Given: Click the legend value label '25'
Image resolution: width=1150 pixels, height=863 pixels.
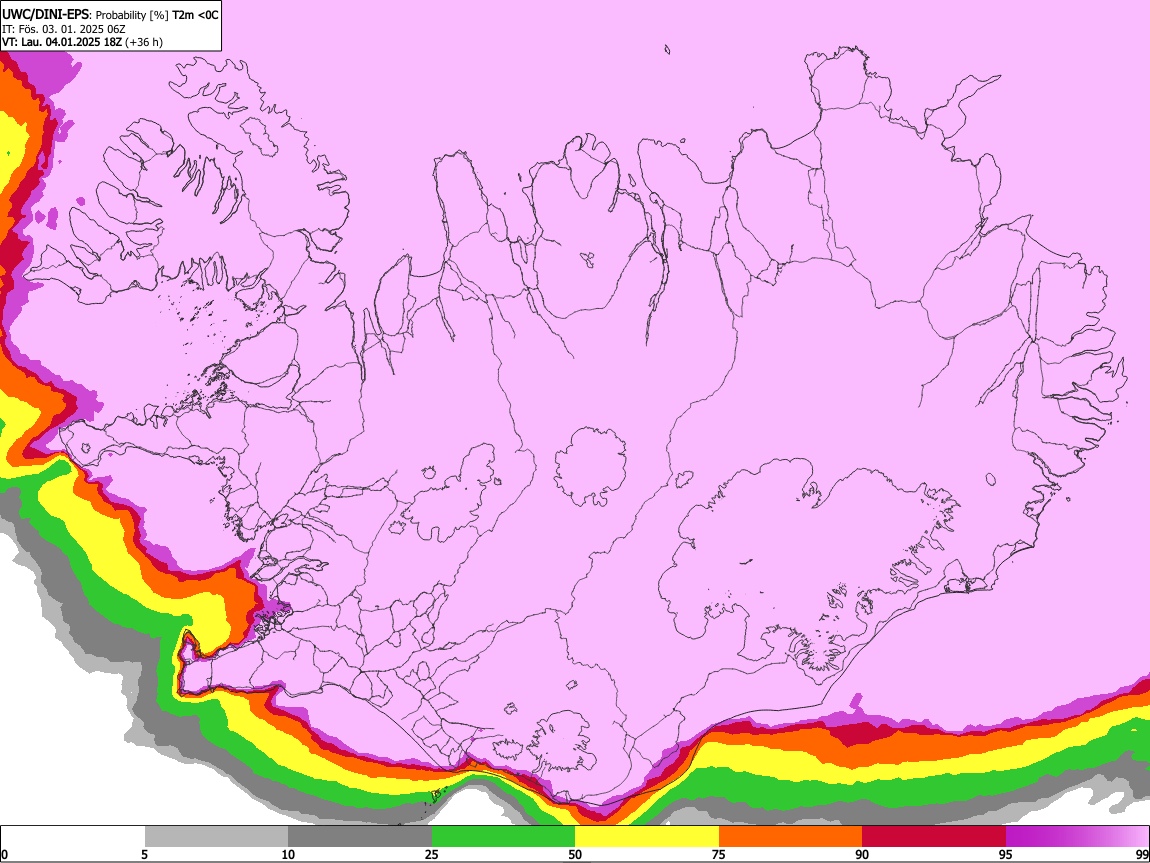Looking at the screenshot, I should 432,855.
